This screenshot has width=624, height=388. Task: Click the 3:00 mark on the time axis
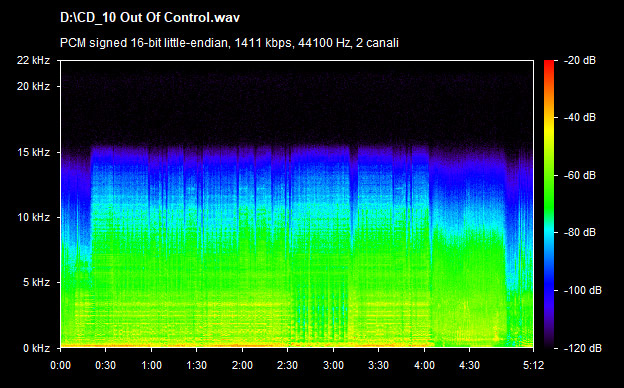(333, 365)
